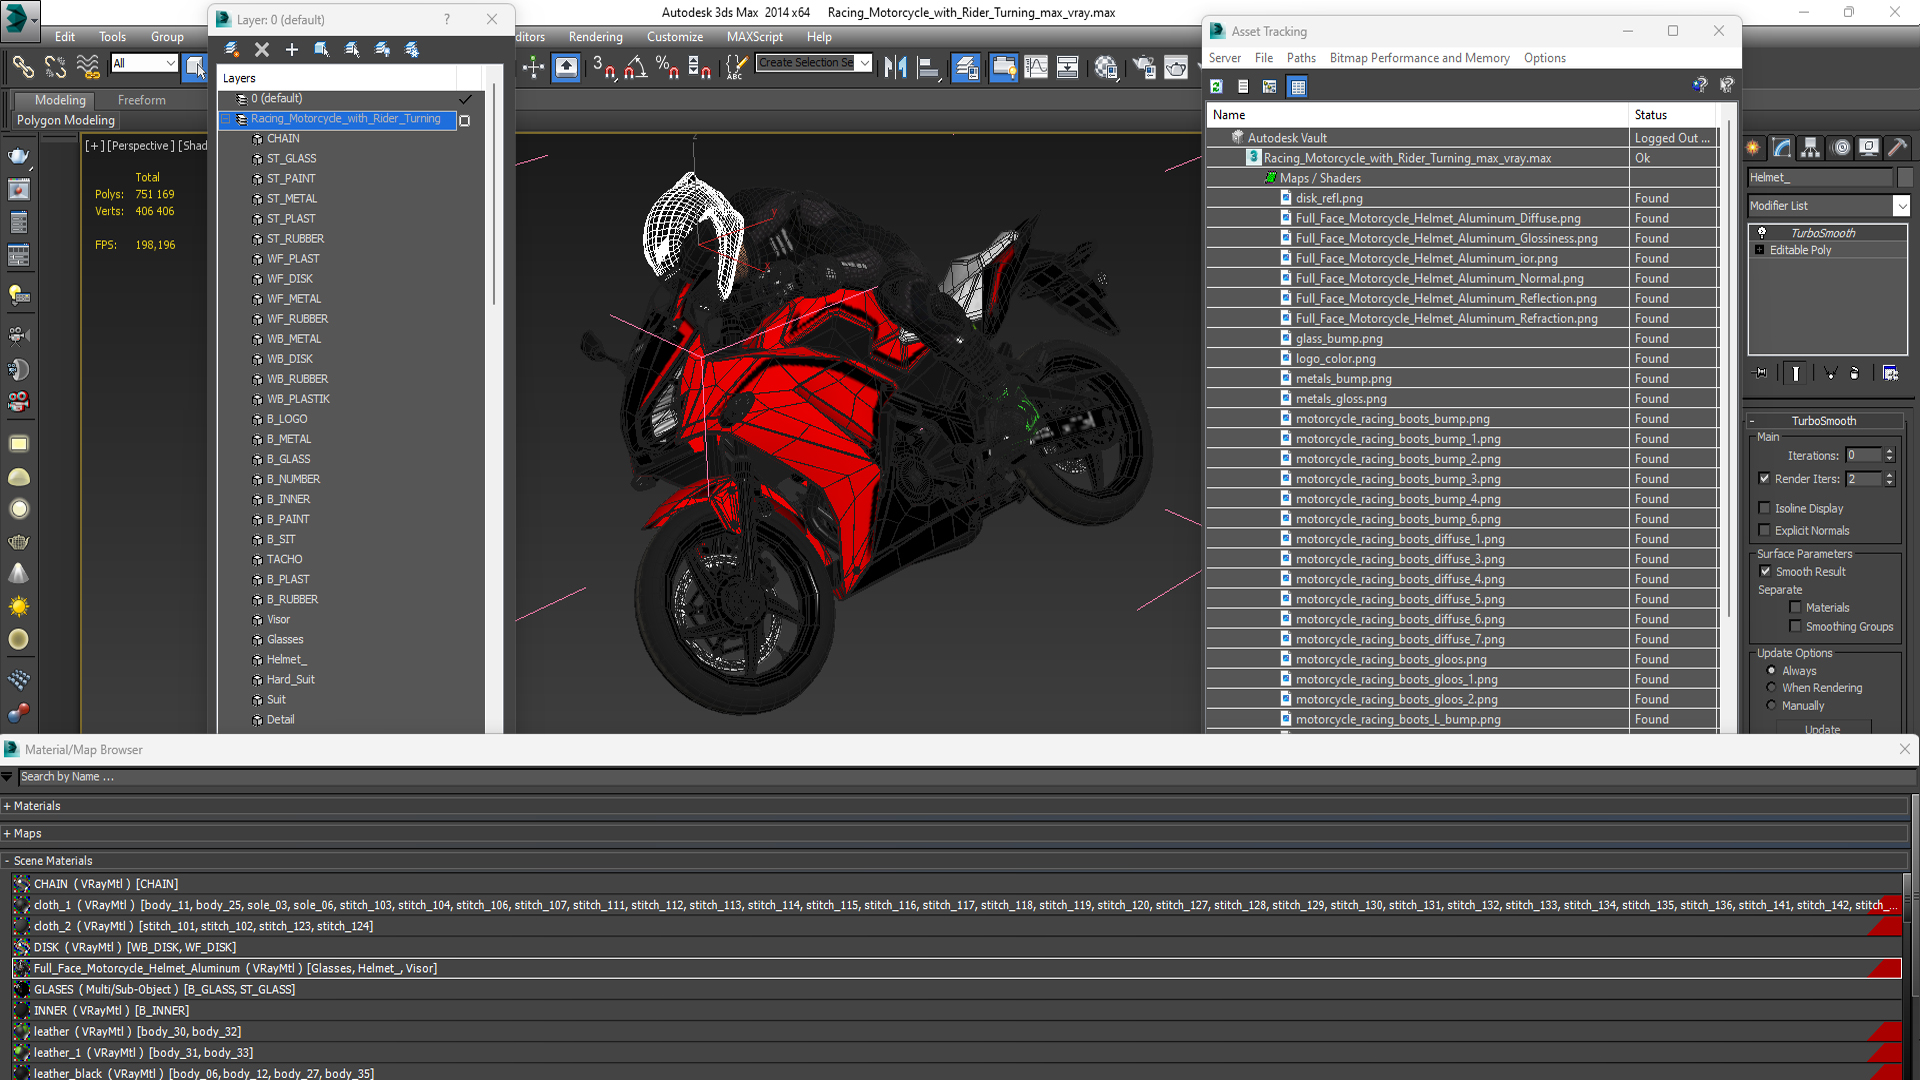Select the When Rendering radio button
1920x1080 pixels.
tap(1771, 688)
